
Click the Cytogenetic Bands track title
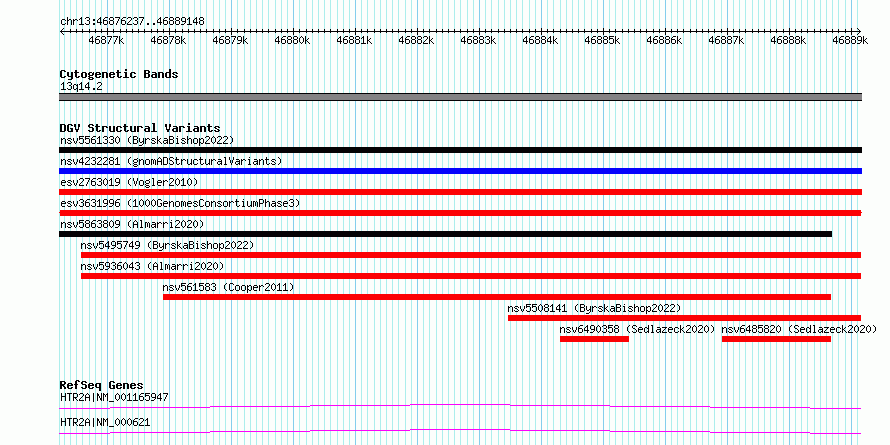(119, 74)
